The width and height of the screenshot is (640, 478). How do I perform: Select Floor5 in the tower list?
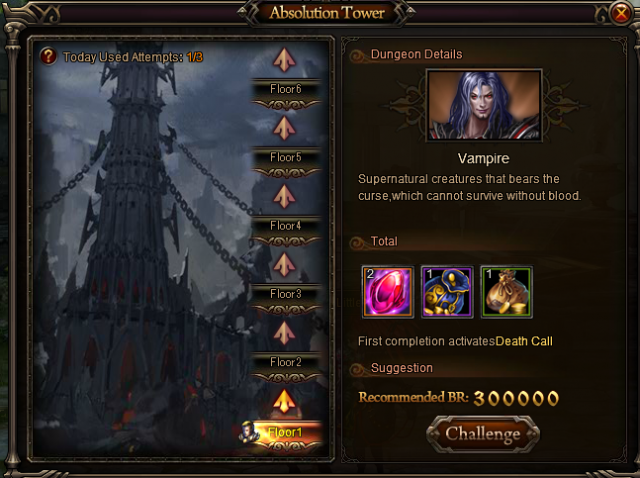[286, 163]
